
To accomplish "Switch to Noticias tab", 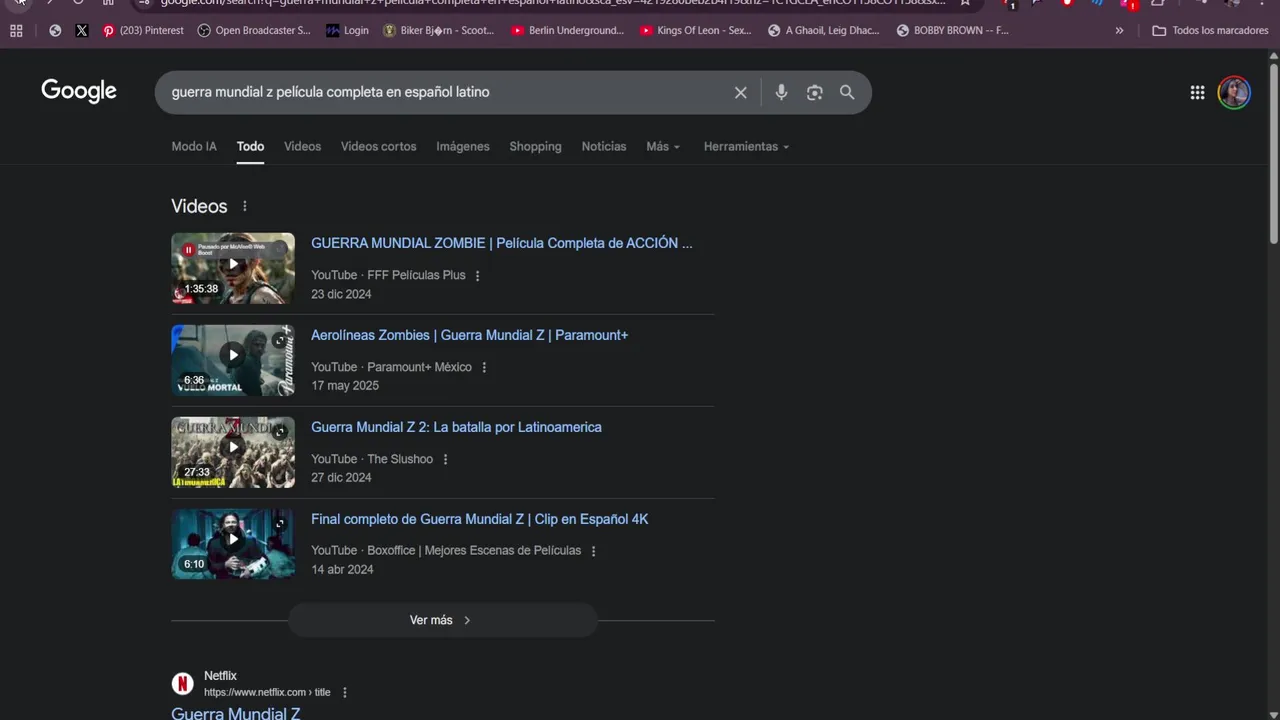I will click(x=604, y=146).
